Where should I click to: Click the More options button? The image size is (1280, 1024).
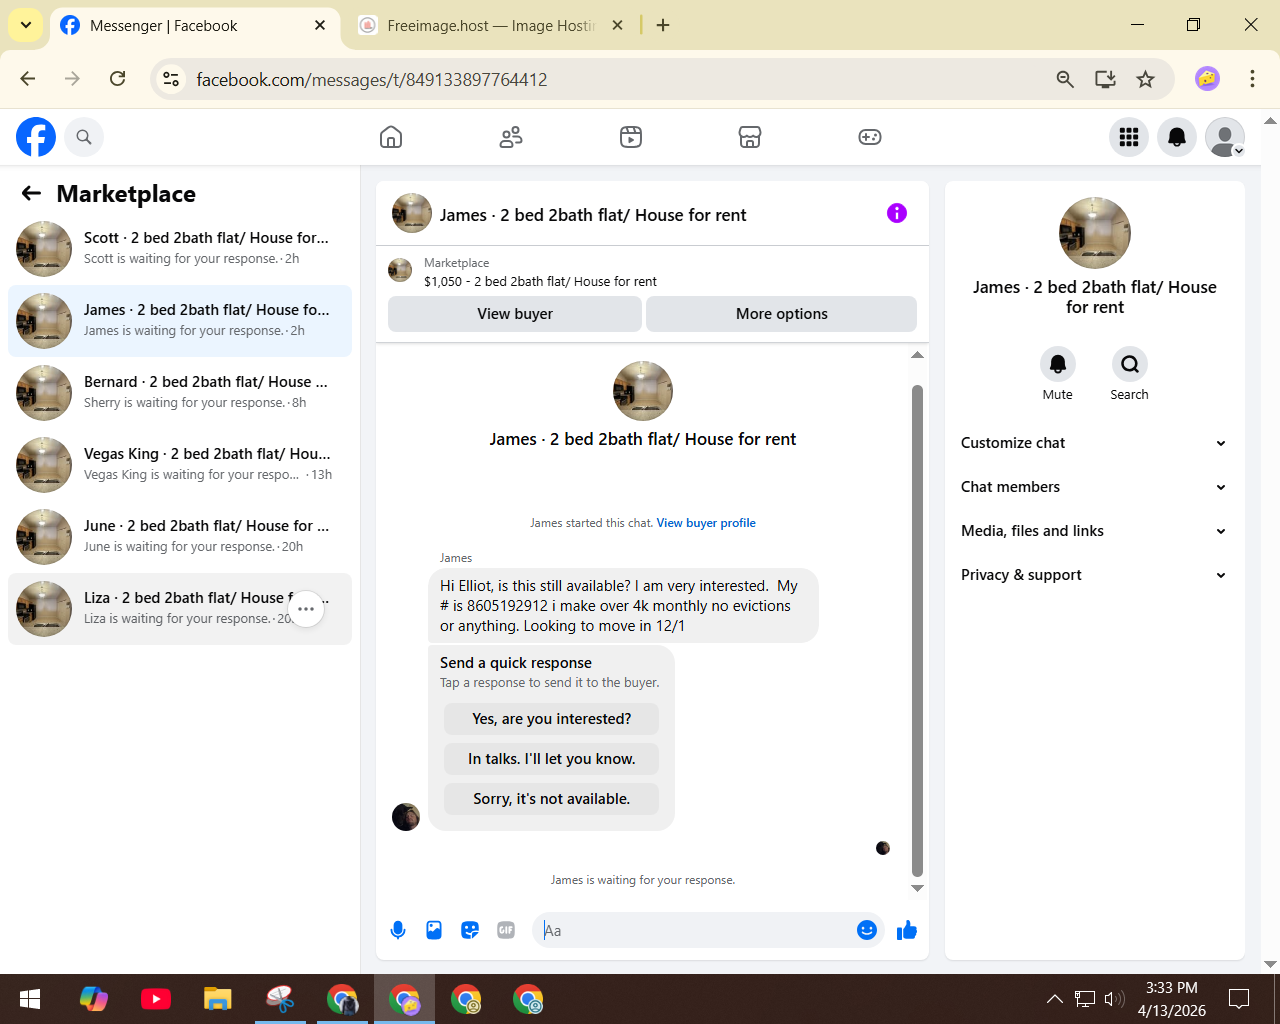[x=782, y=314]
